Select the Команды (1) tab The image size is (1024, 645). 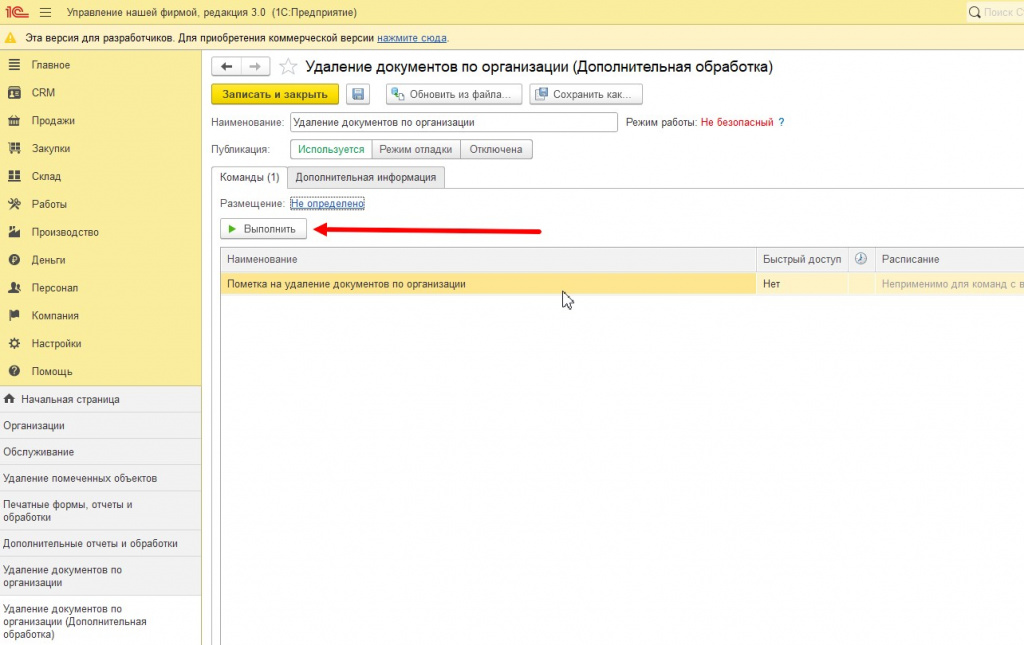[x=249, y=178]
